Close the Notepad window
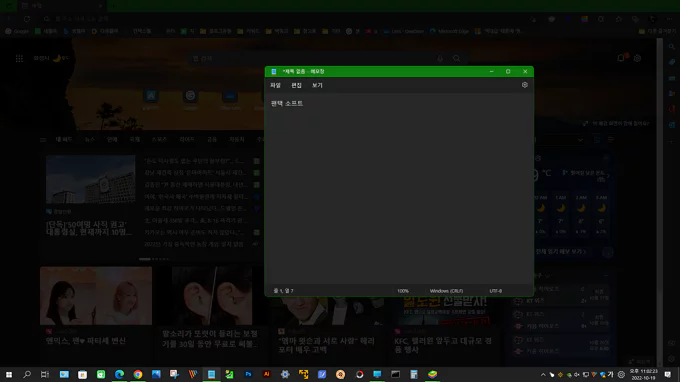 525,72
